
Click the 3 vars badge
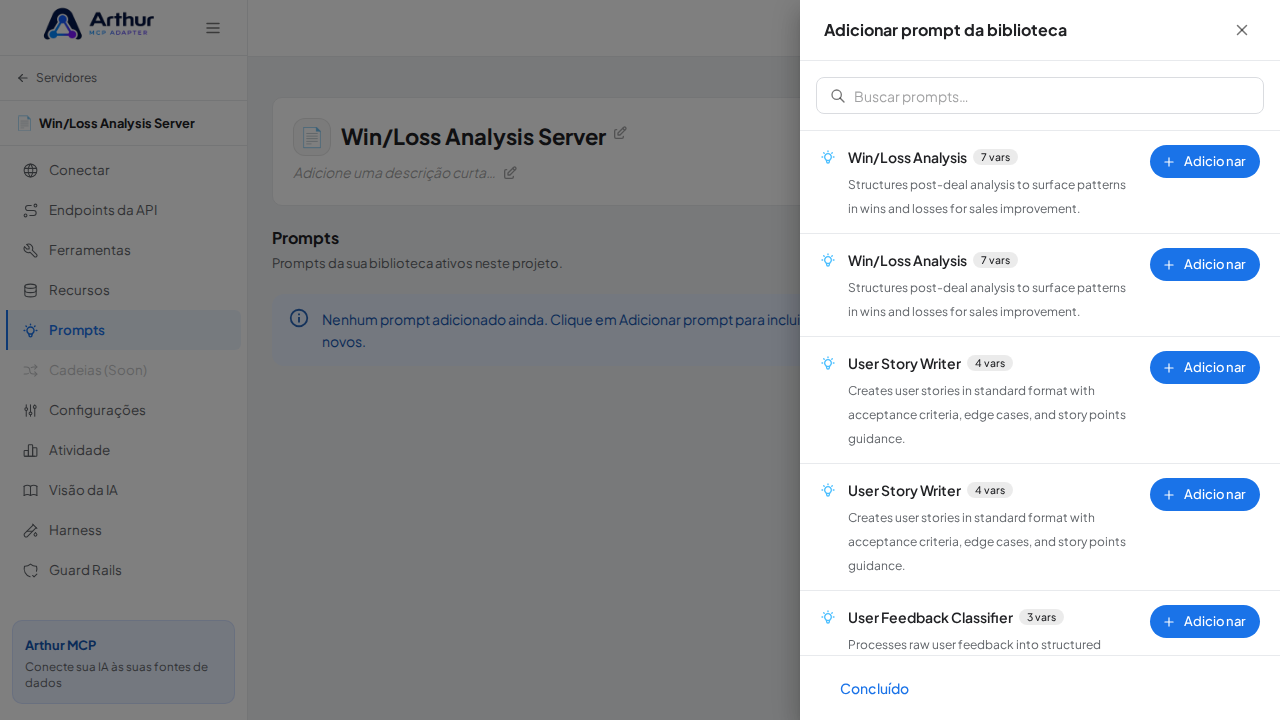1041,617
